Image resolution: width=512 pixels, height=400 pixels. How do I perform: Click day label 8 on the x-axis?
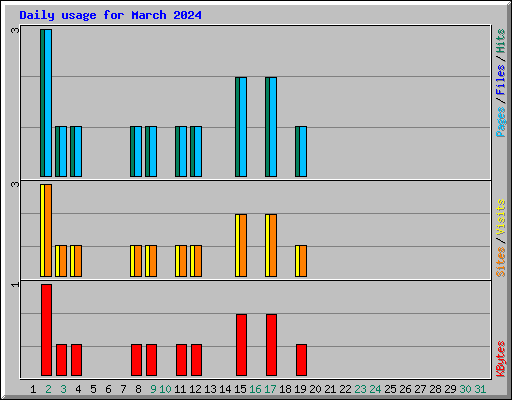(x=138, y=389)
